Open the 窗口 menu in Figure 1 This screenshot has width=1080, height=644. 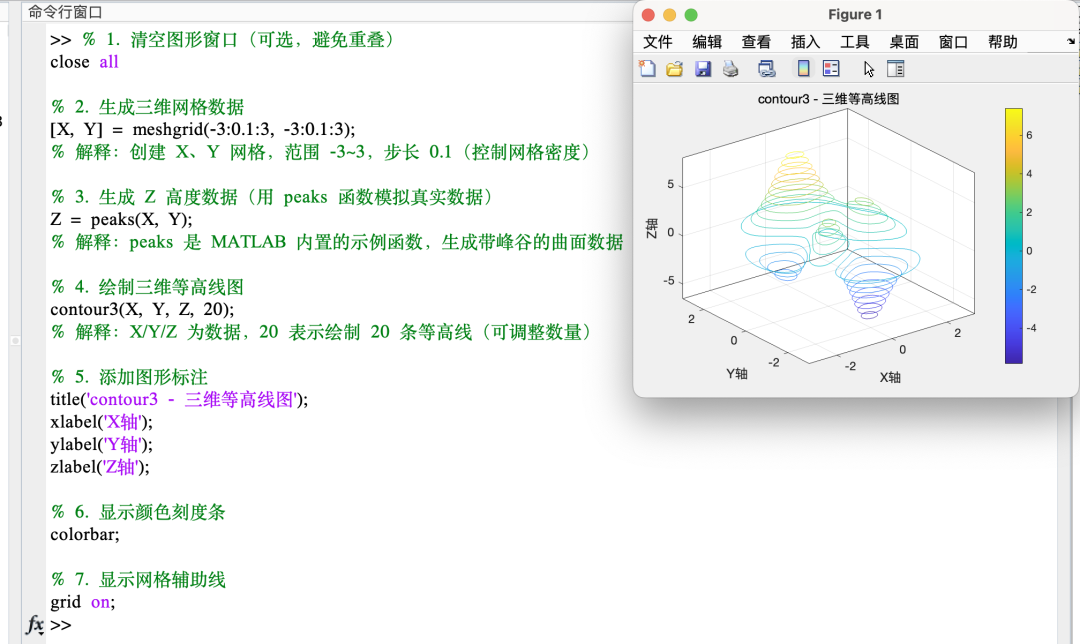(x=953, y=42)
